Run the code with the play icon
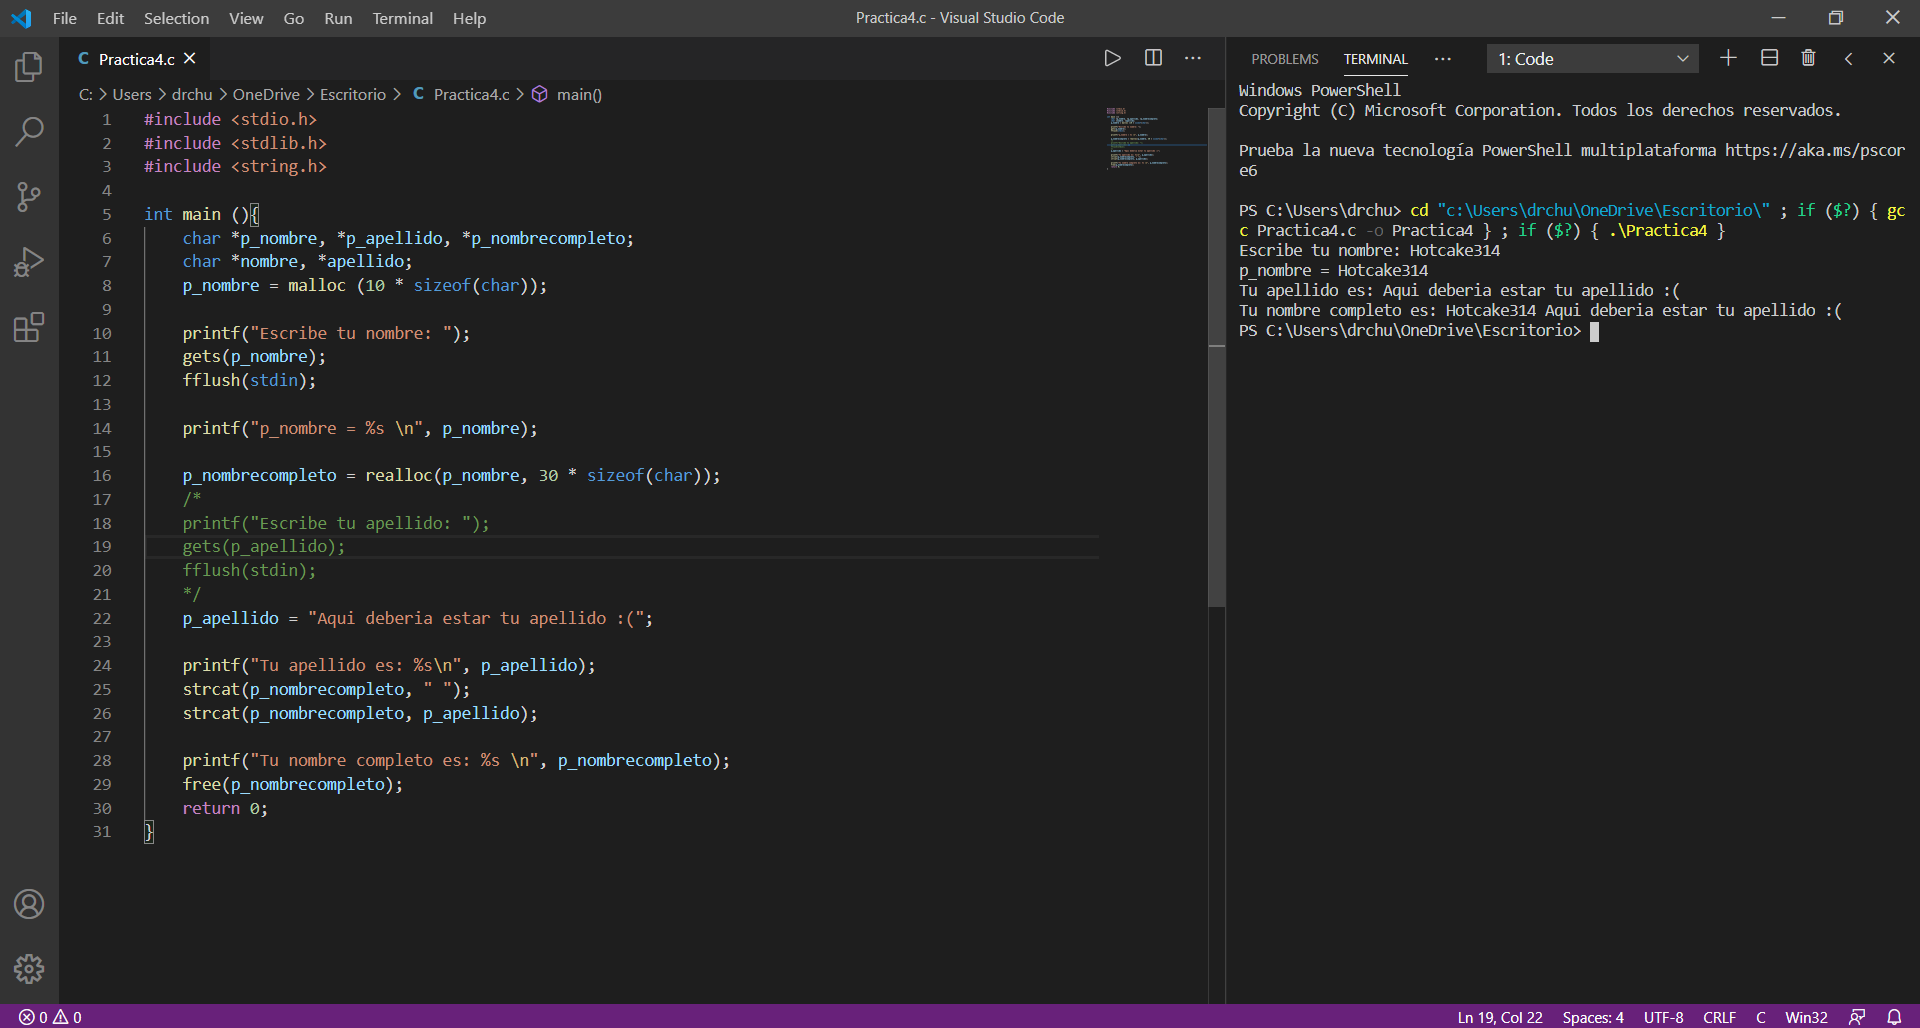This screenshot has height=1028, width=1920. point(1112,58)
